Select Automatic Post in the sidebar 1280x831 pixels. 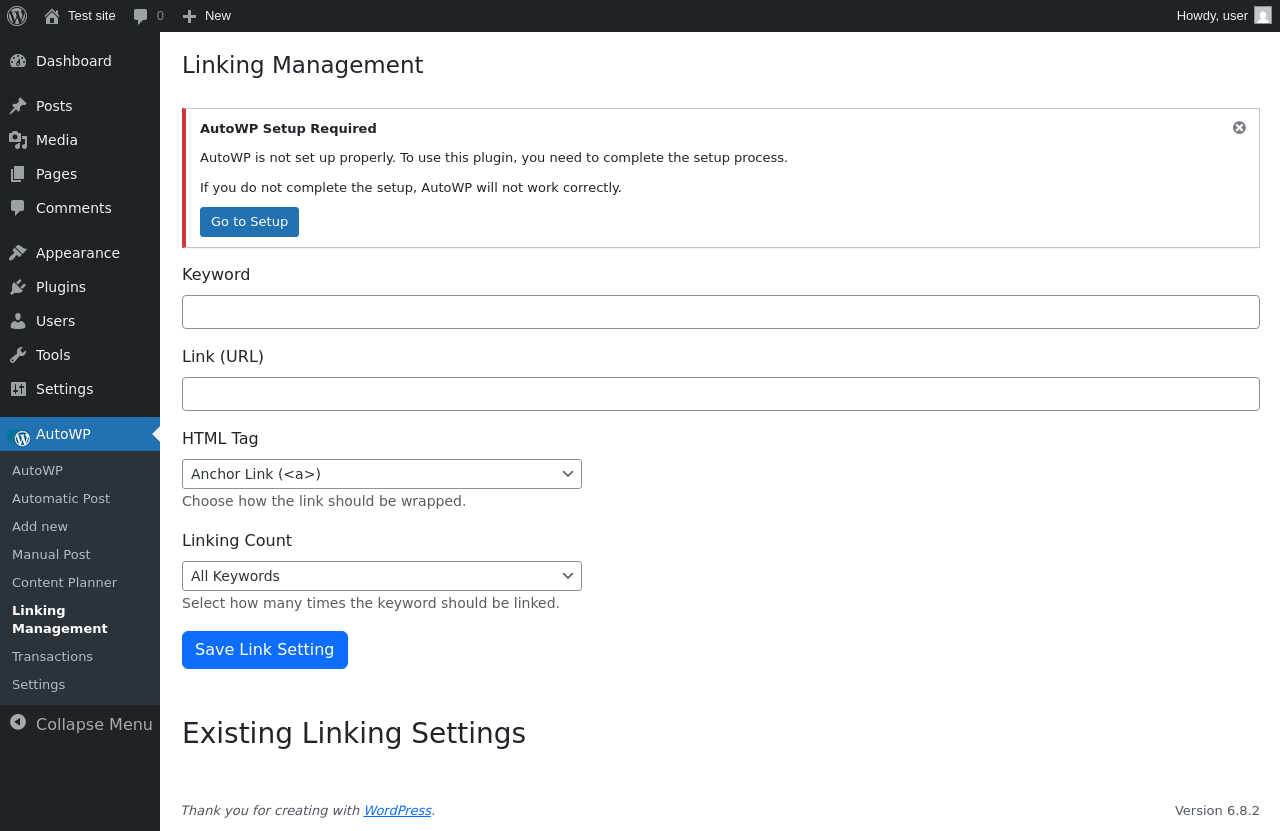pos(61,499)
